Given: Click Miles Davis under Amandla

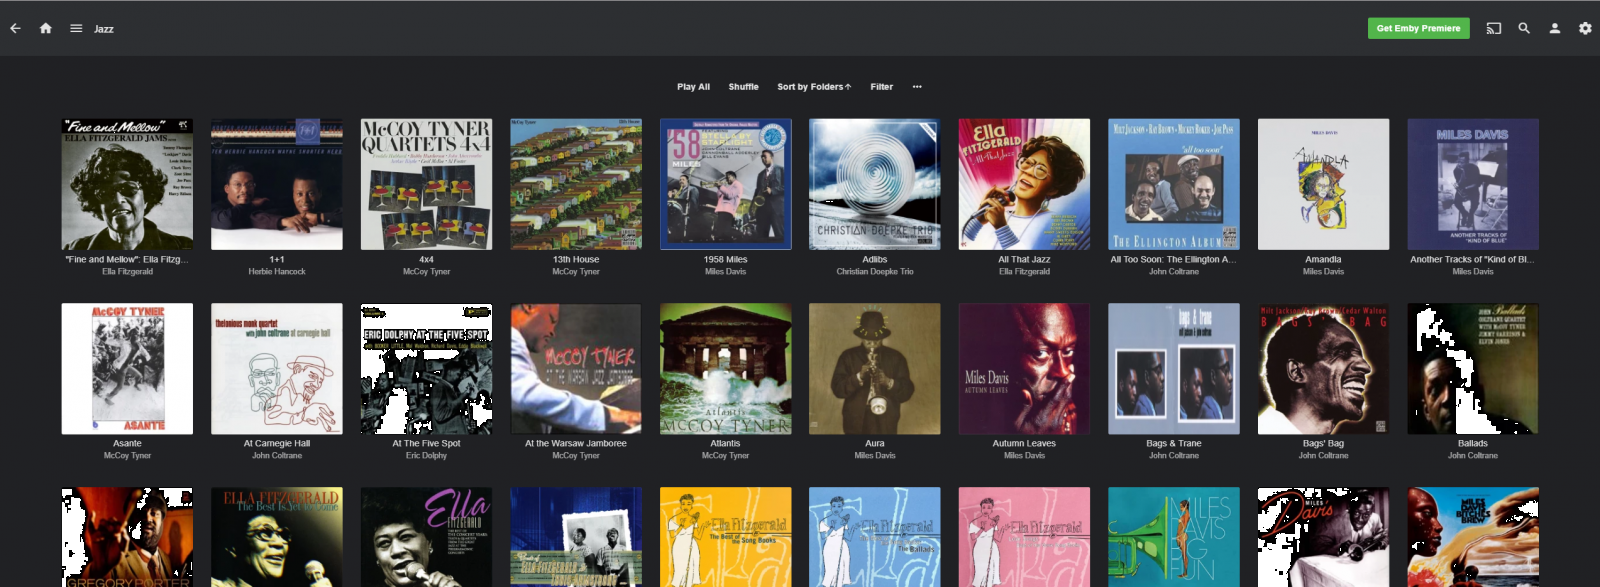Looking at the screenshot, I should click(x=1323, y=271).
